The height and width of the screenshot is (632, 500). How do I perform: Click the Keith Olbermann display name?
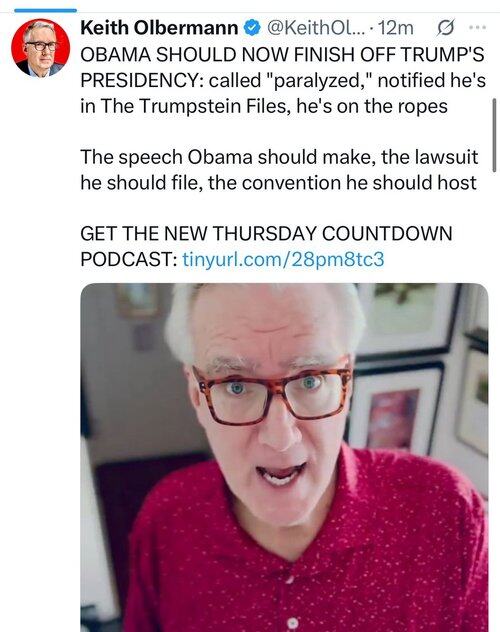pyautogui.click(x=159, y=28)
